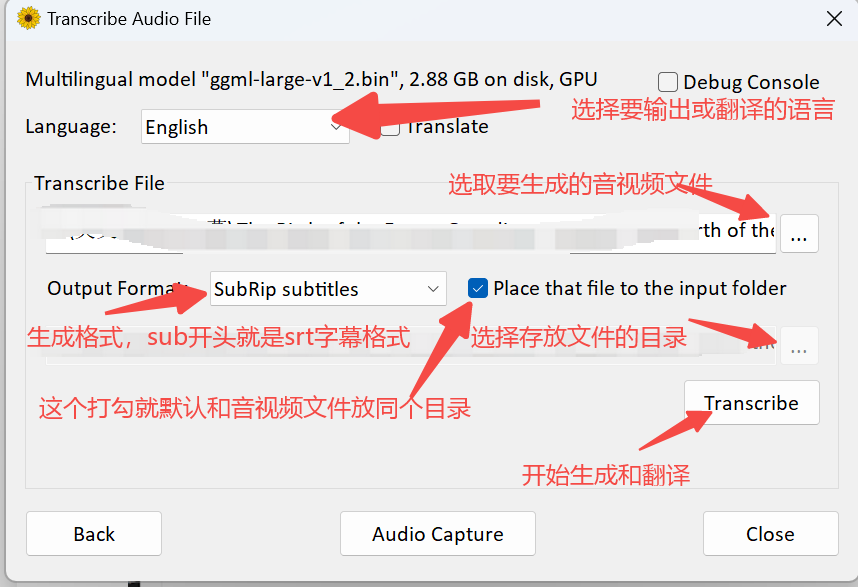Start transcription with the Transcribe button
The height and width of the screenshot is (587, 858).
coord(751,402)
